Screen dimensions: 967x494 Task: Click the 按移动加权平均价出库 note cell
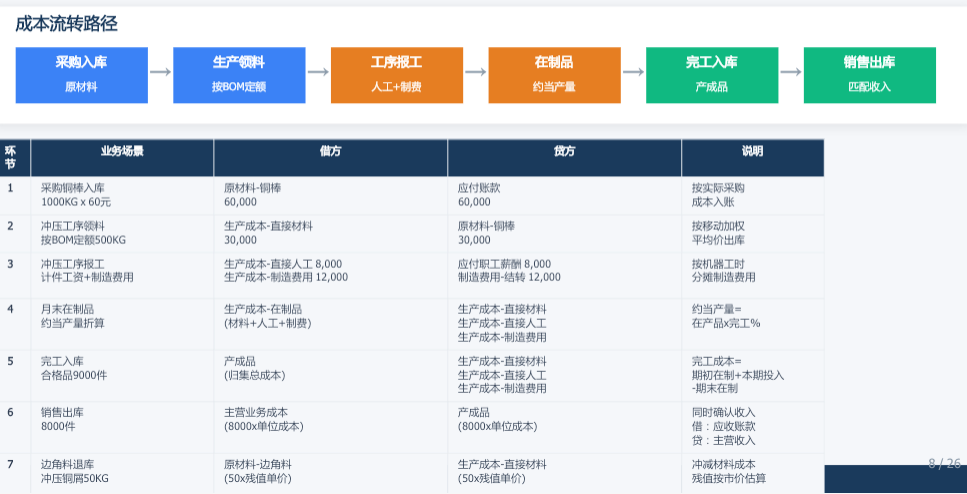click(x=752, y=234)
